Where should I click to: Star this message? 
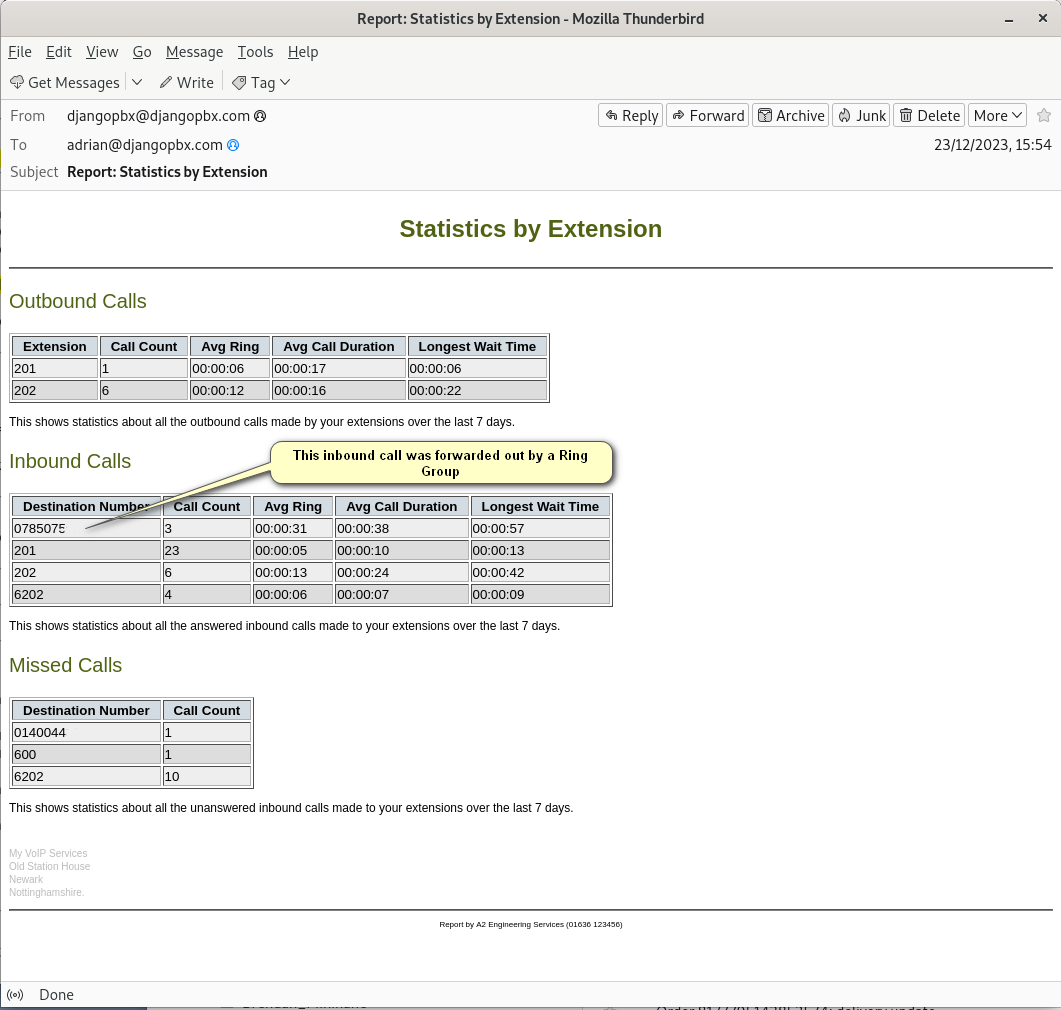1044,116
